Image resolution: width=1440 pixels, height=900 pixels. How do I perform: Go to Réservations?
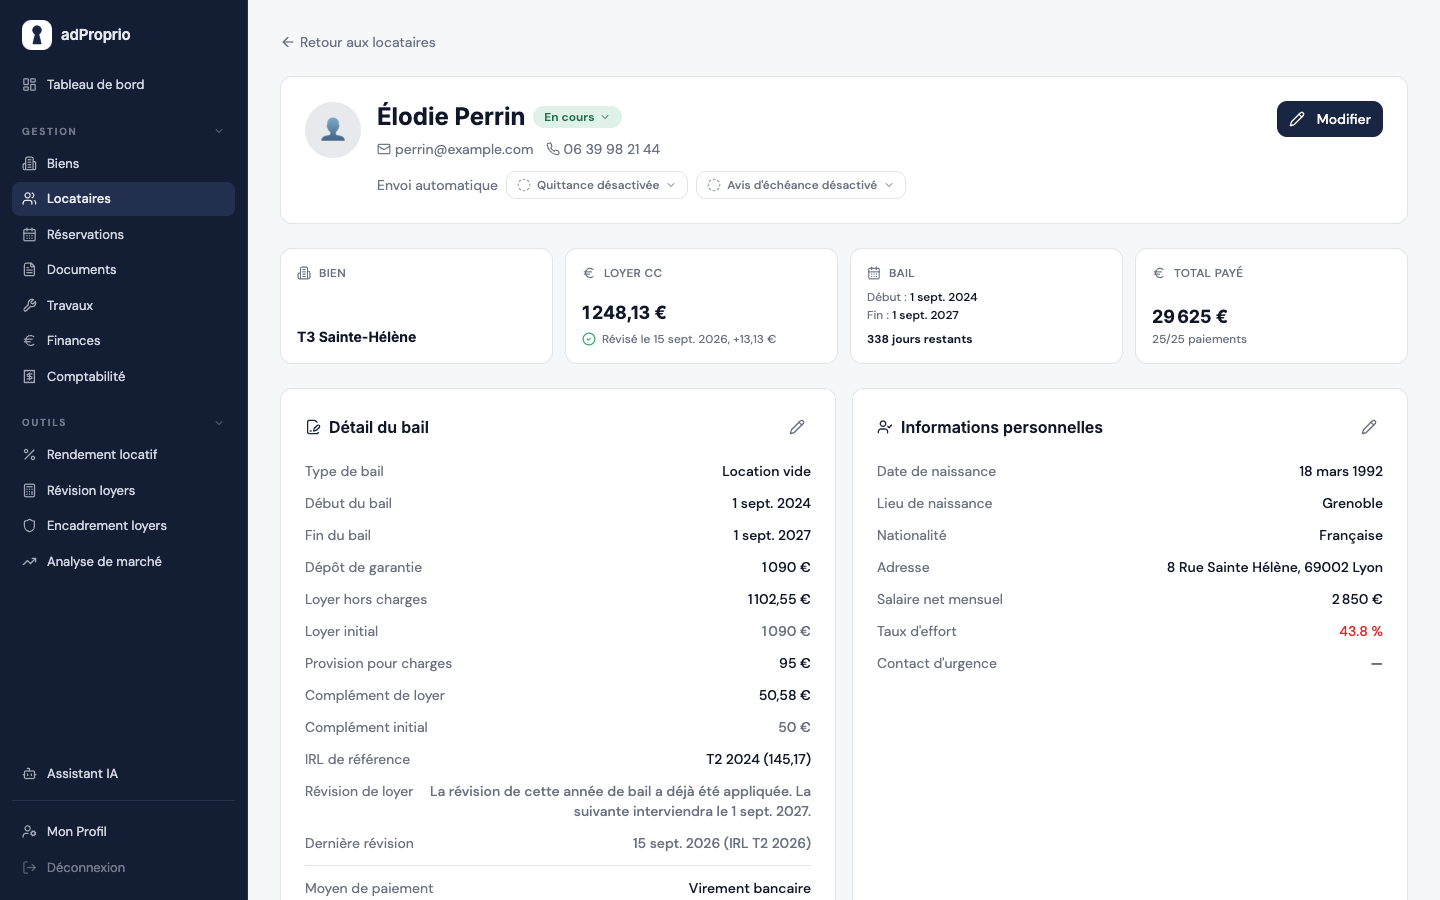coord(123,234)
